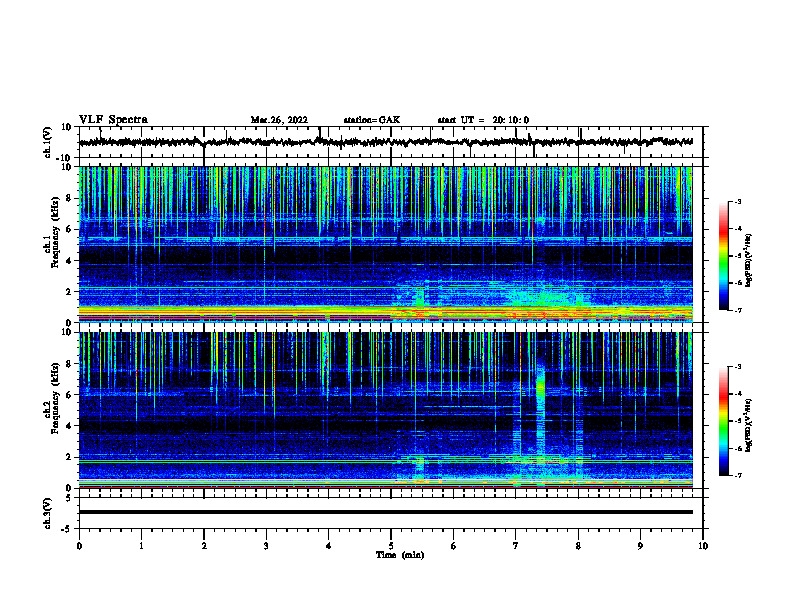Click the date label "Mar.26, 2022"

click(279, 120)
